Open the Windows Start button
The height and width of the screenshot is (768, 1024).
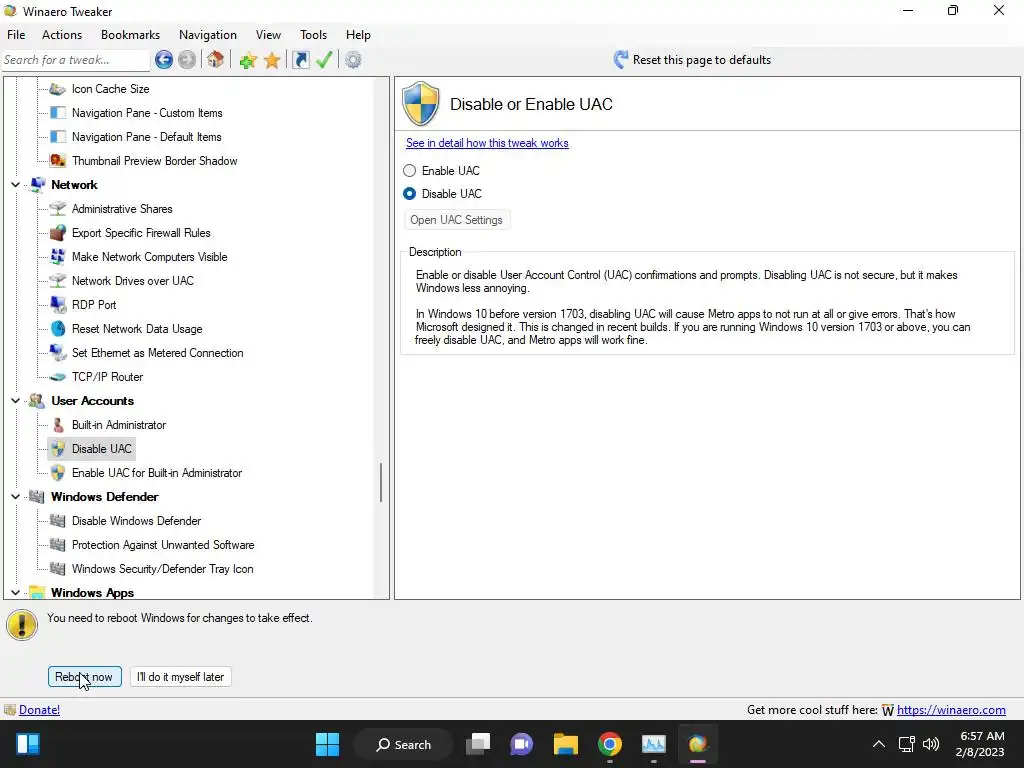coord(327,744)
